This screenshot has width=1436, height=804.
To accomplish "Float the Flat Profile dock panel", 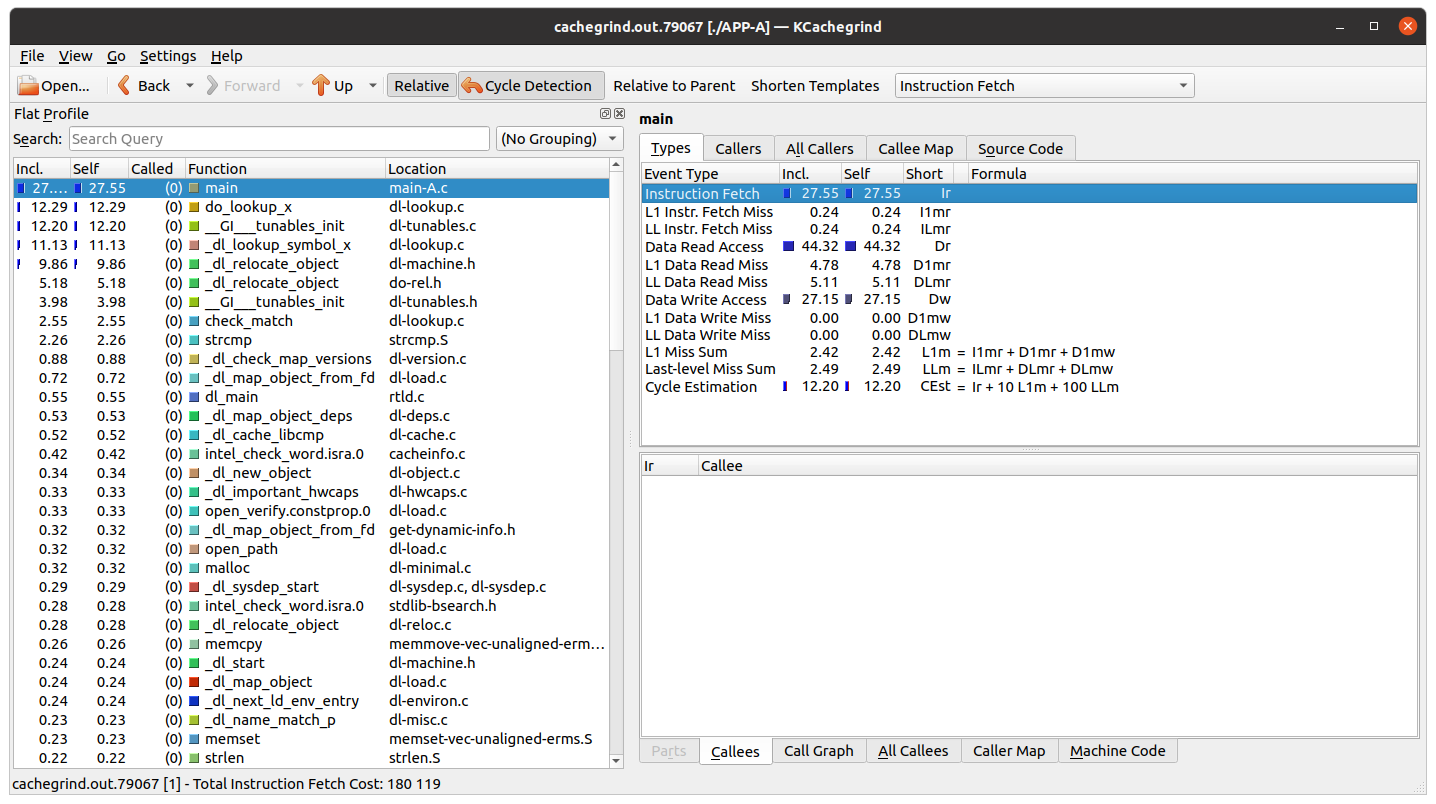I will tap(606, 114).
